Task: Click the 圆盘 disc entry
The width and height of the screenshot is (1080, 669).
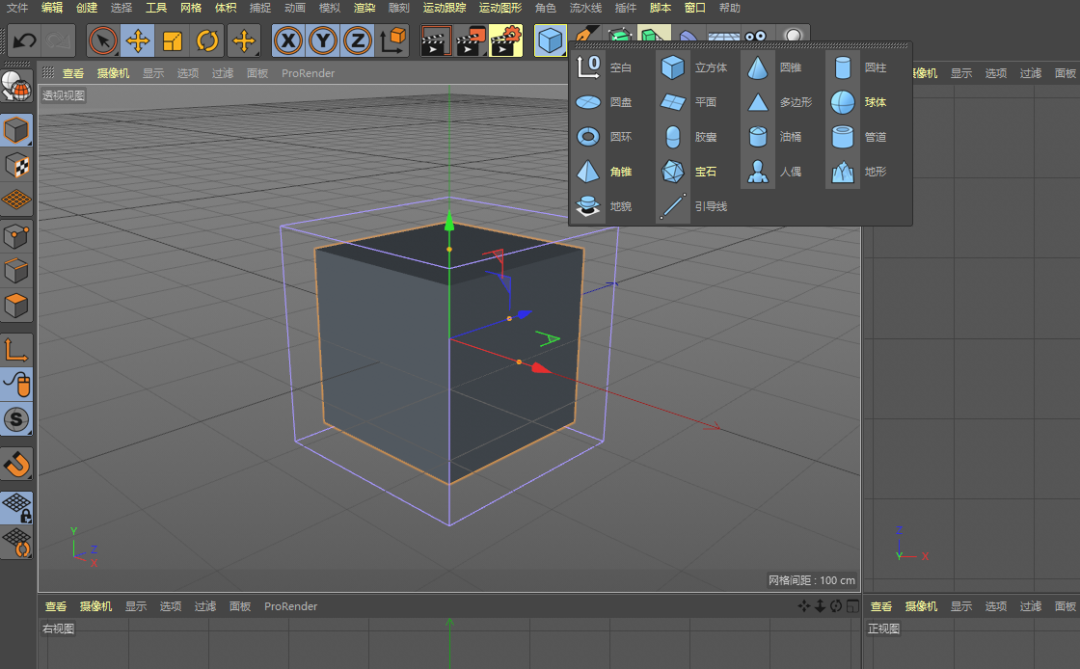Action: coord(603,102)
